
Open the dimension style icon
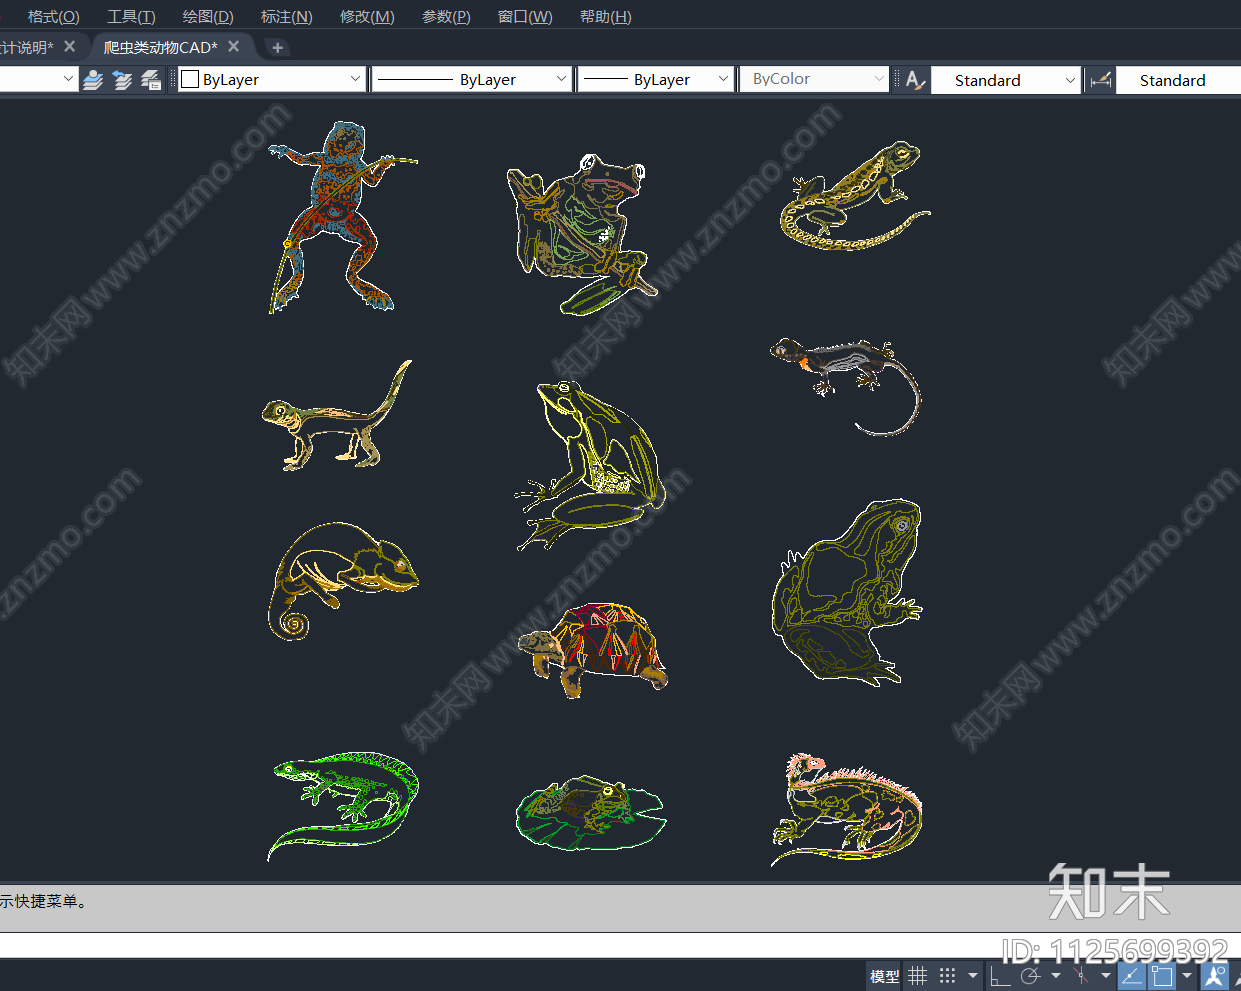tap(1101, 80)
